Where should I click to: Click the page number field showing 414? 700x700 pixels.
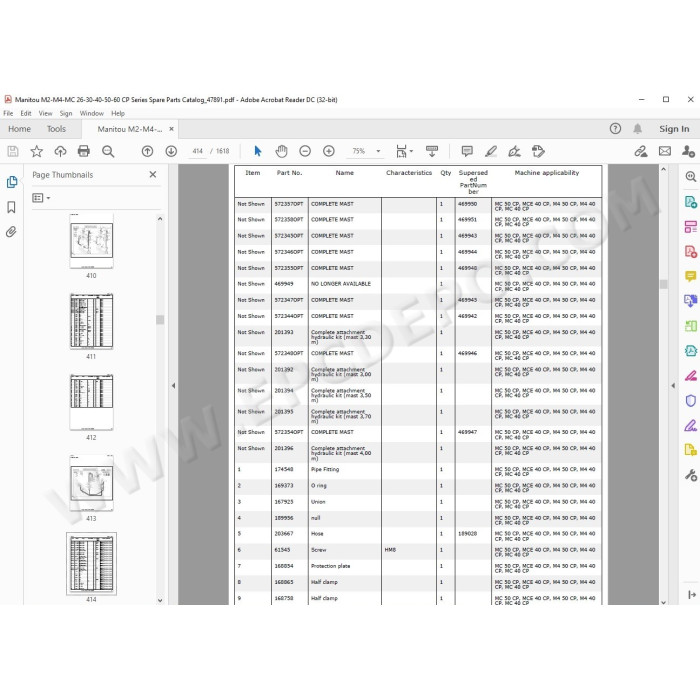(x=197, y=151)
